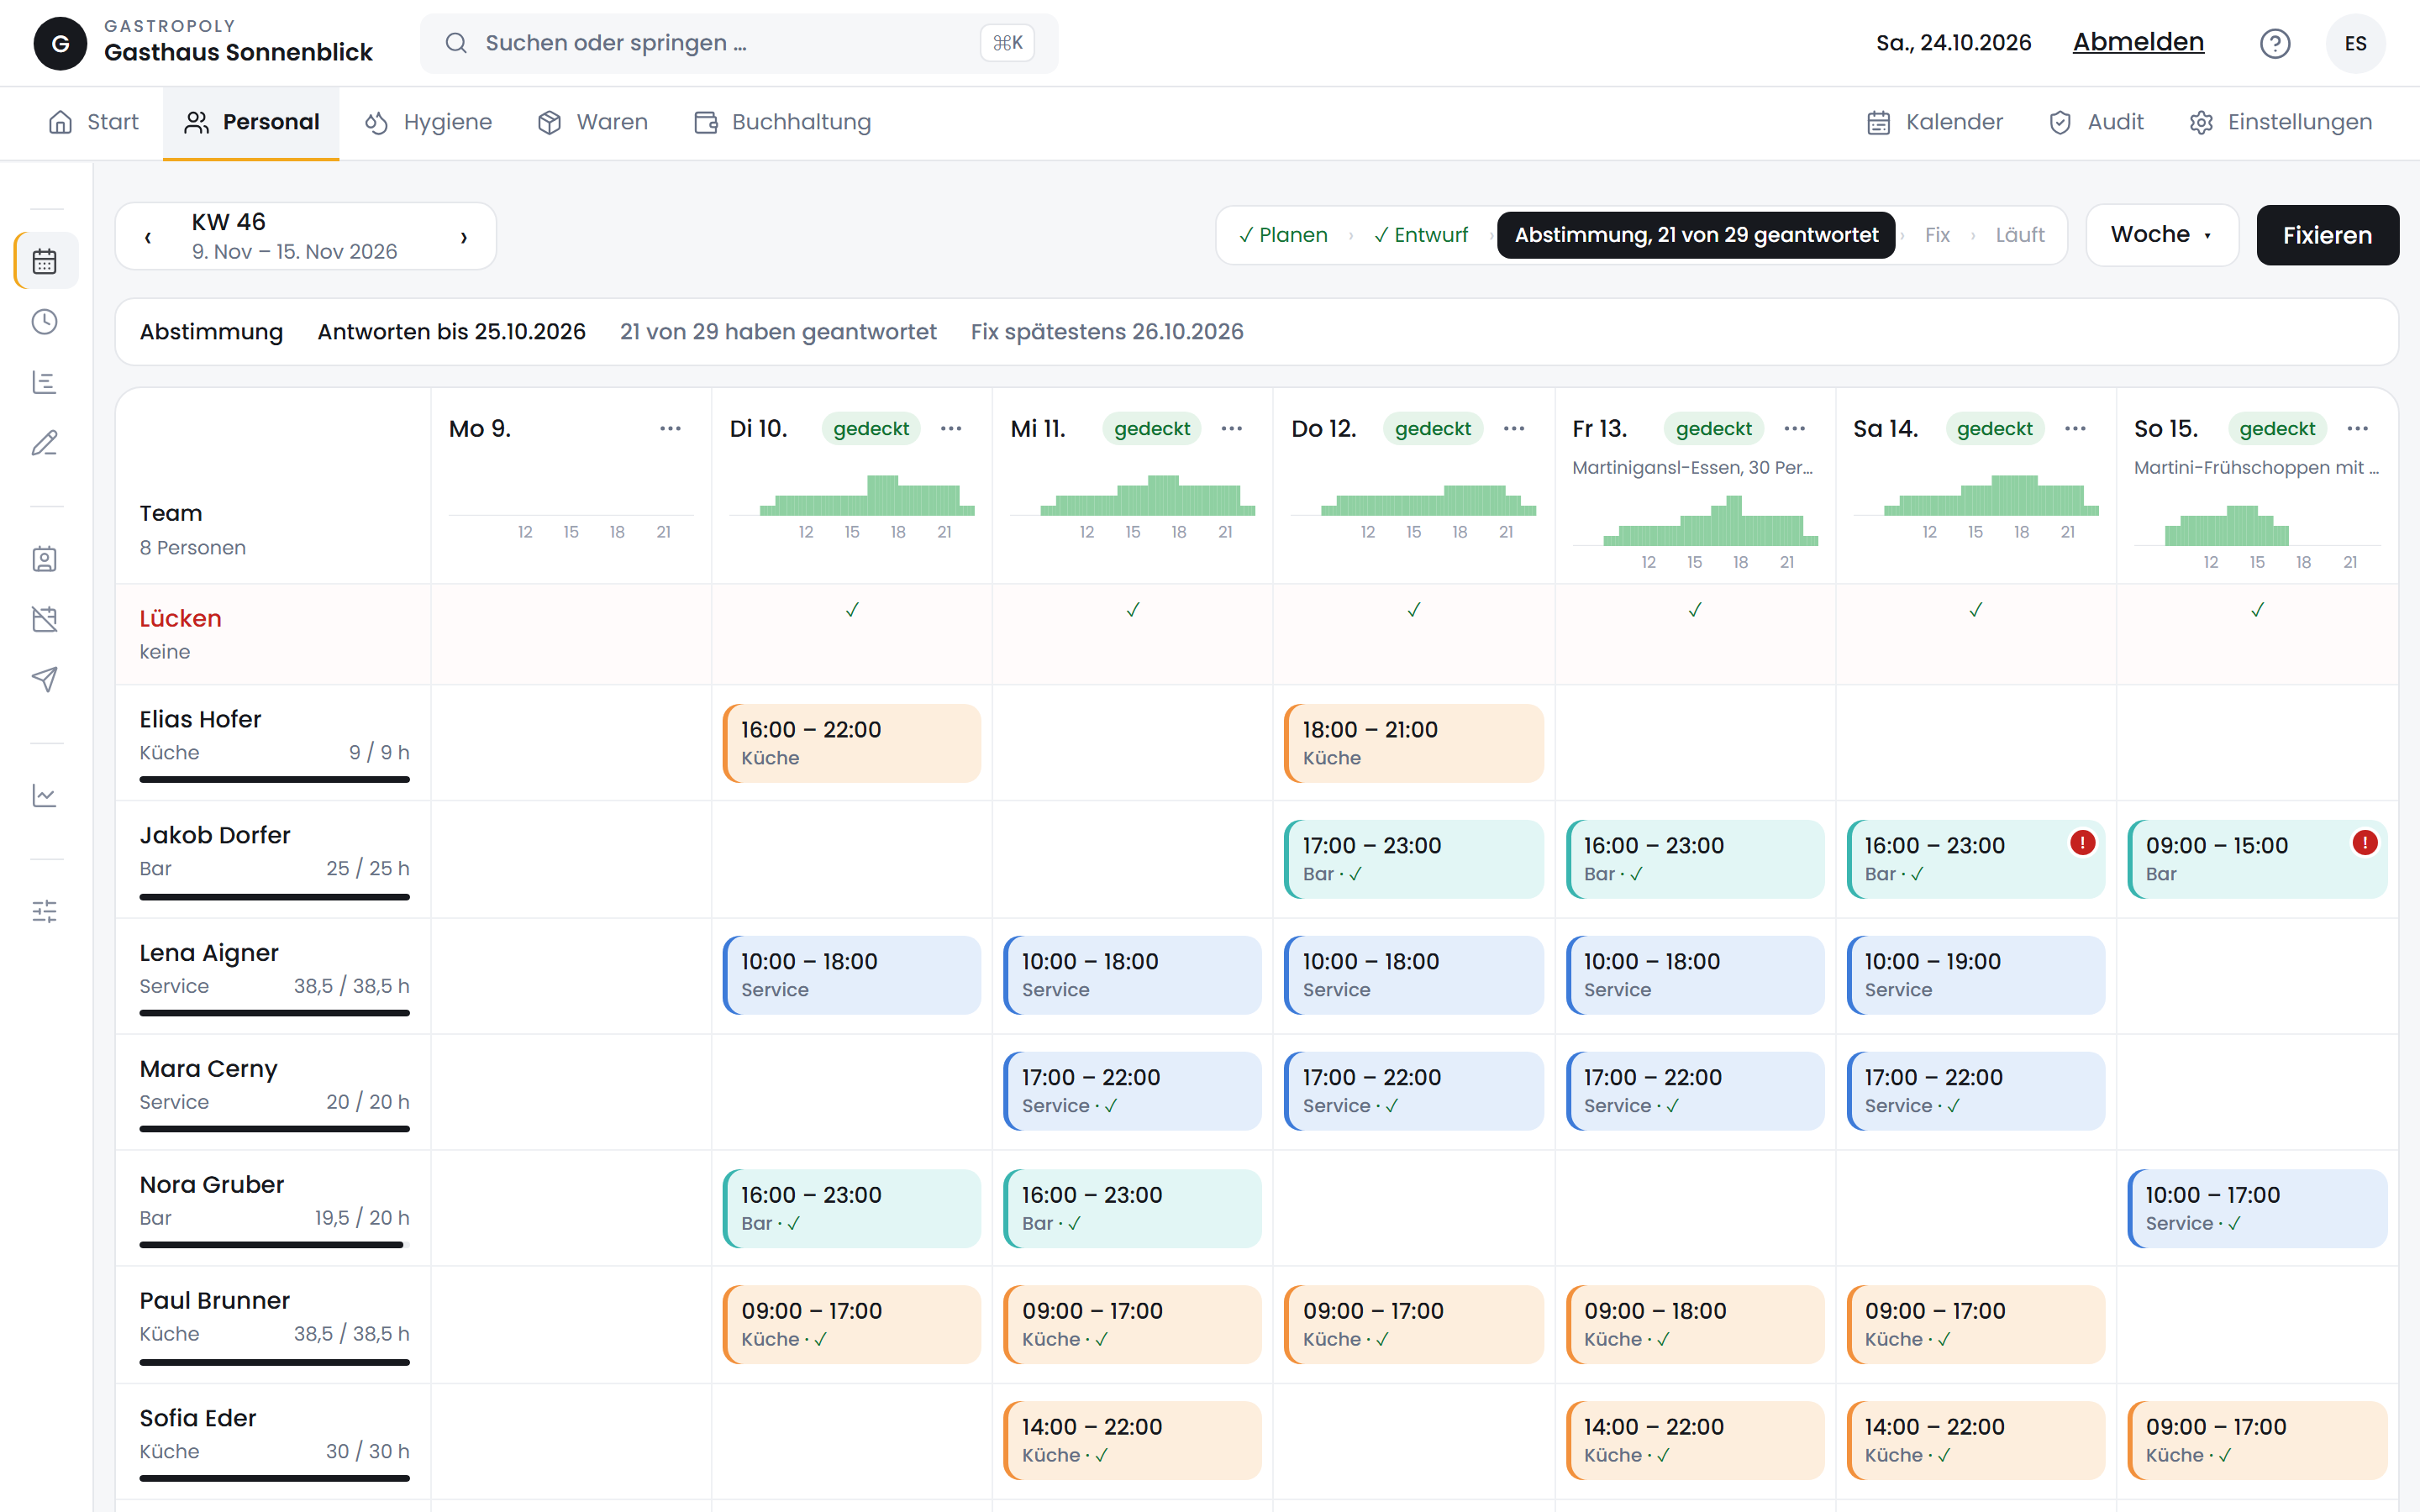Screen dimensions: 2420x1512
Task: Open the Buchhaltung tab
Action: (783, 122)
